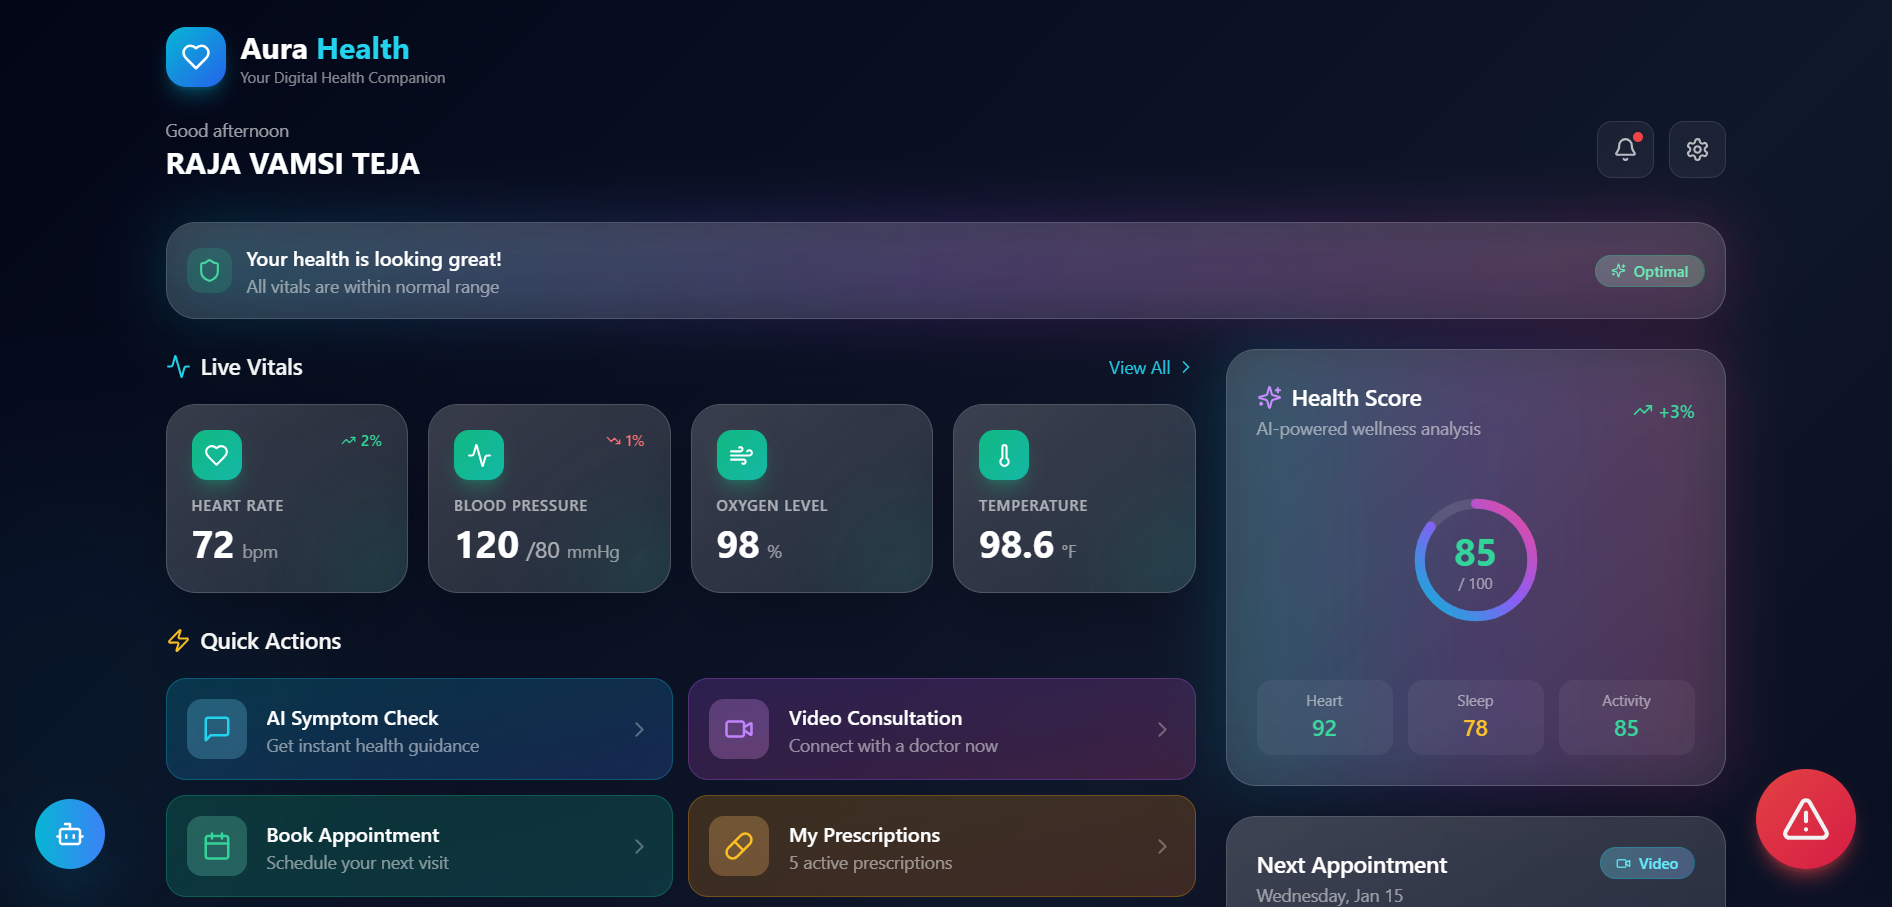Expand AI Symptom Check with its chevron

(639, 730)
